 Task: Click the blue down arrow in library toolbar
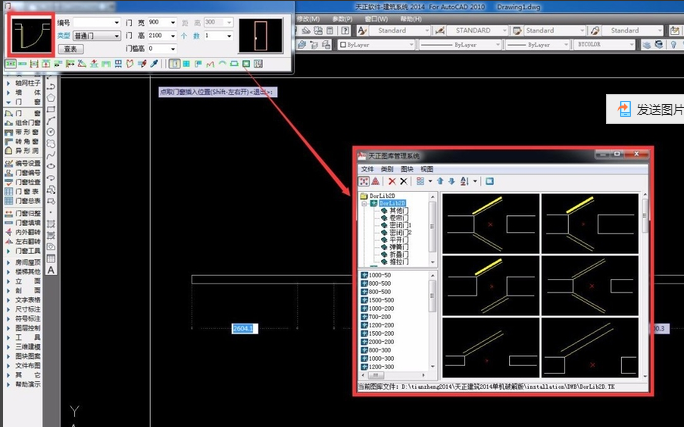click(451, 181)
